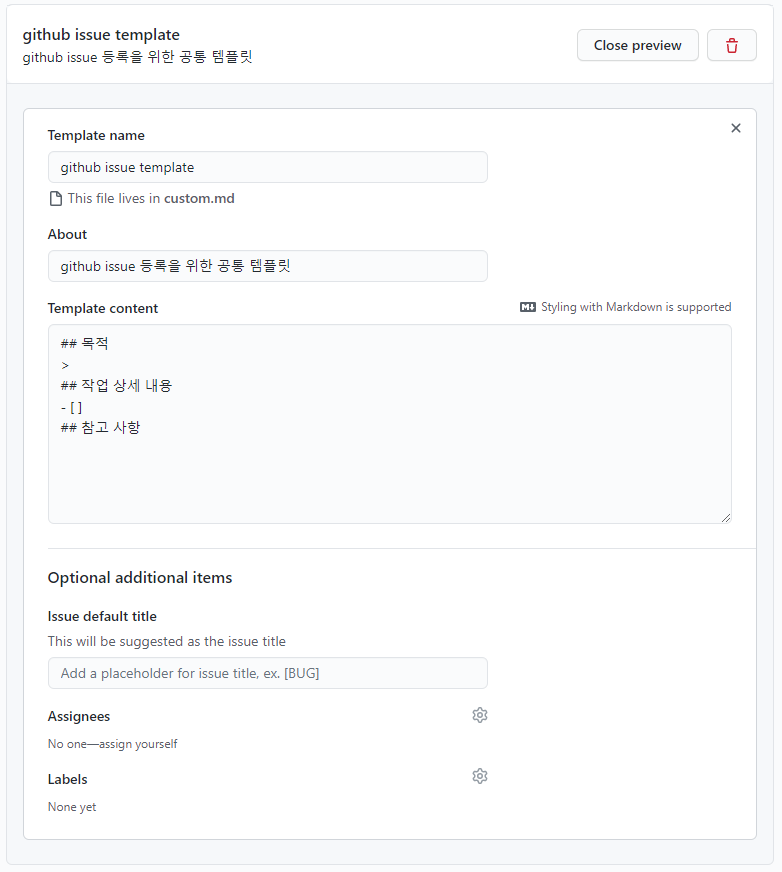Screen dimensions: 782x872
Task: Click the custom.md filename
Action: tap(205, 198)
